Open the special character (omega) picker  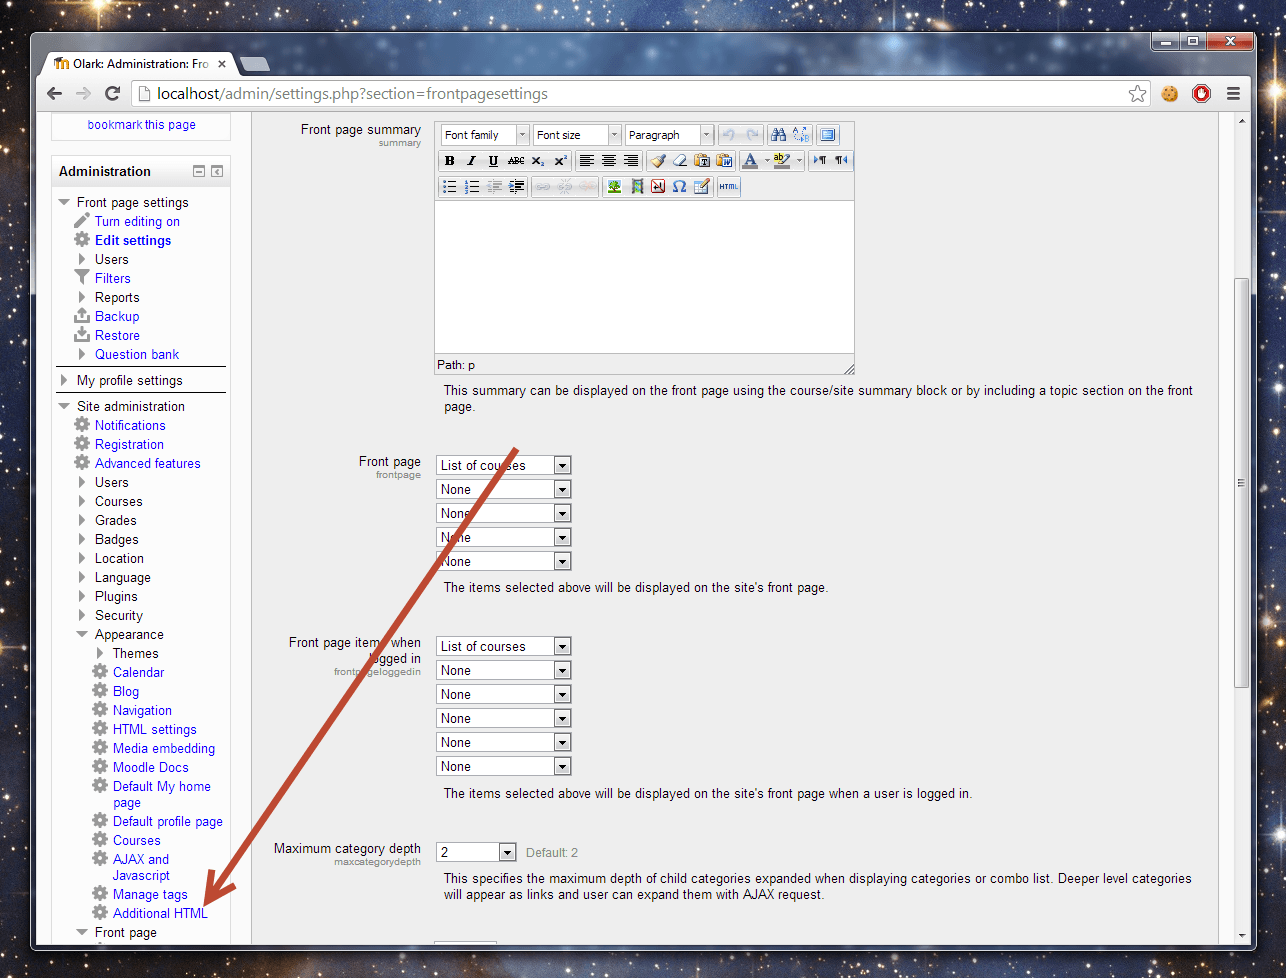679,187
